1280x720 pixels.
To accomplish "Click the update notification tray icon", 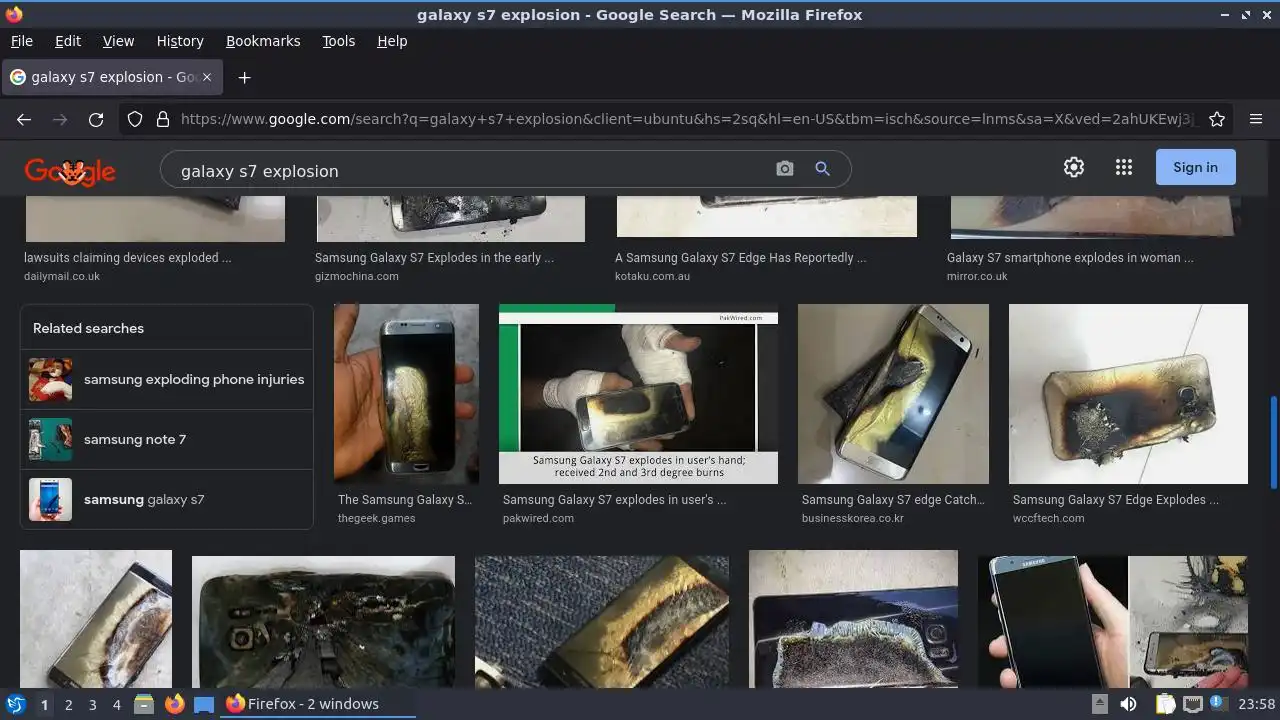I will tap(1219, 704).
